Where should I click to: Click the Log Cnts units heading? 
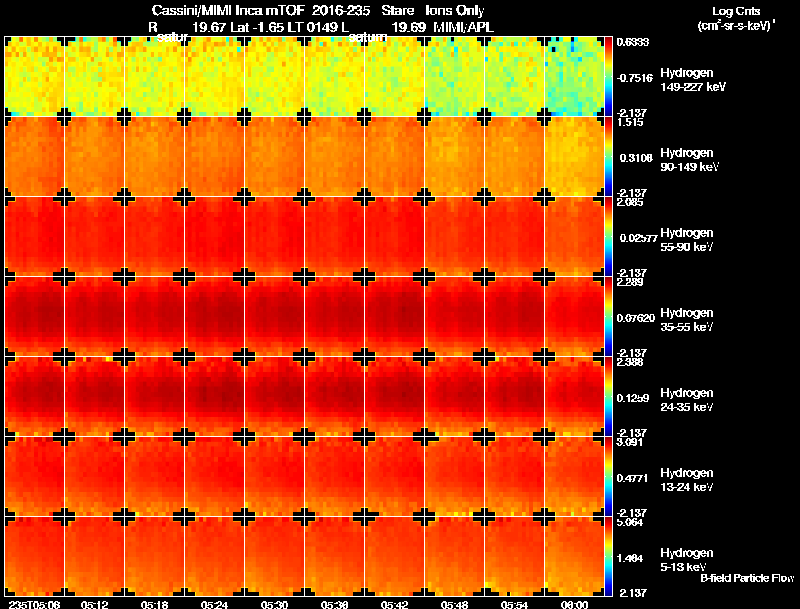pos(736,11)
